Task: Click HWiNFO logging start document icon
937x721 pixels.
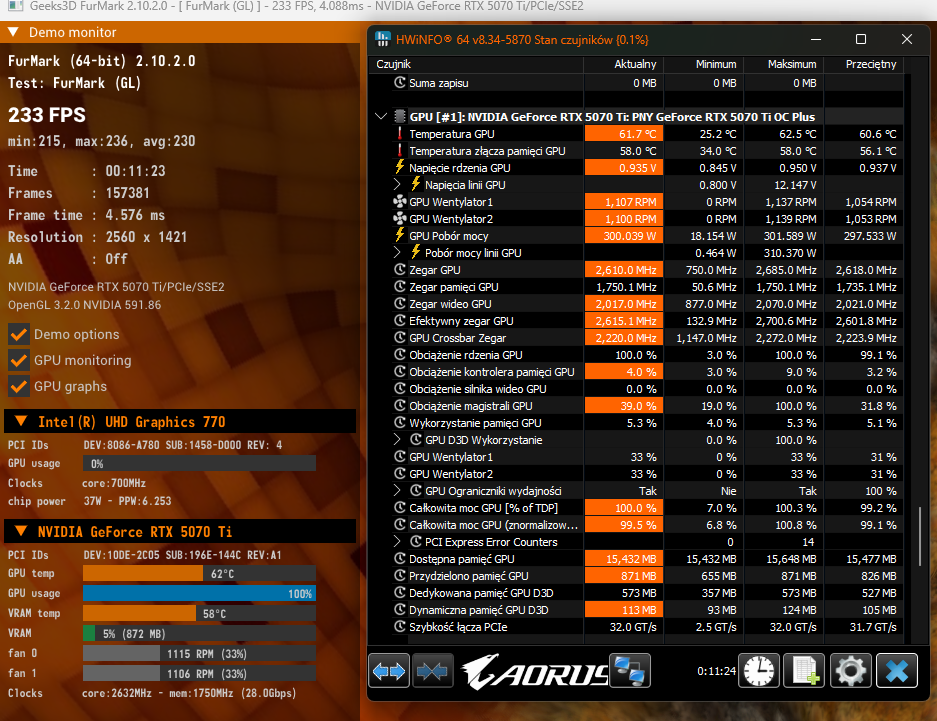Action: click(804, 671)
